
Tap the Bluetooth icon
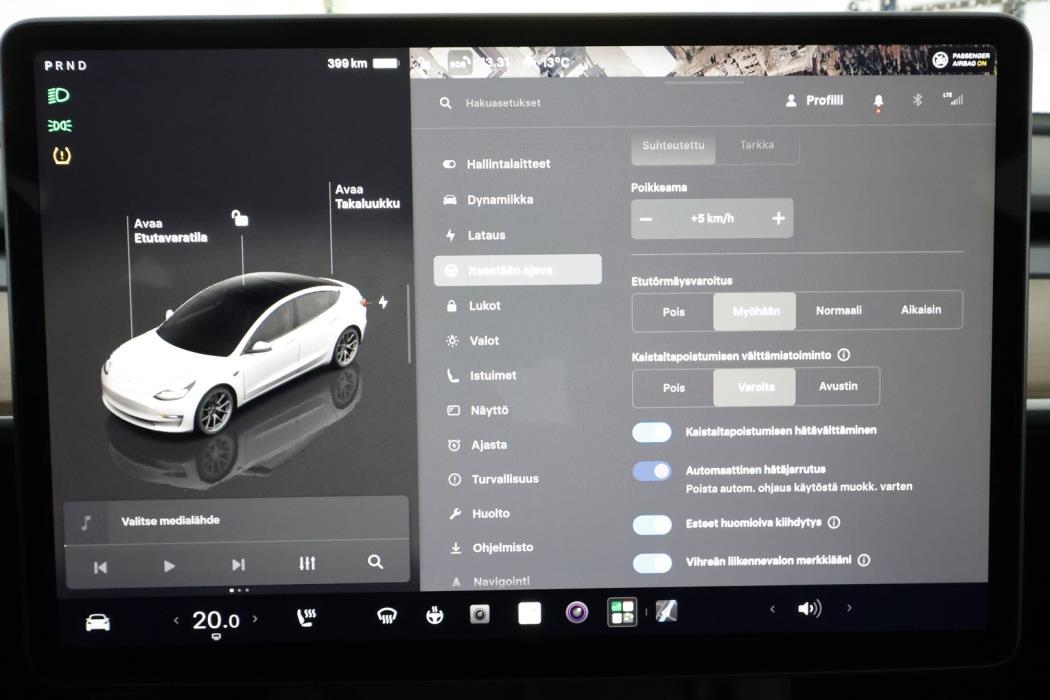[x=917, y=100]
